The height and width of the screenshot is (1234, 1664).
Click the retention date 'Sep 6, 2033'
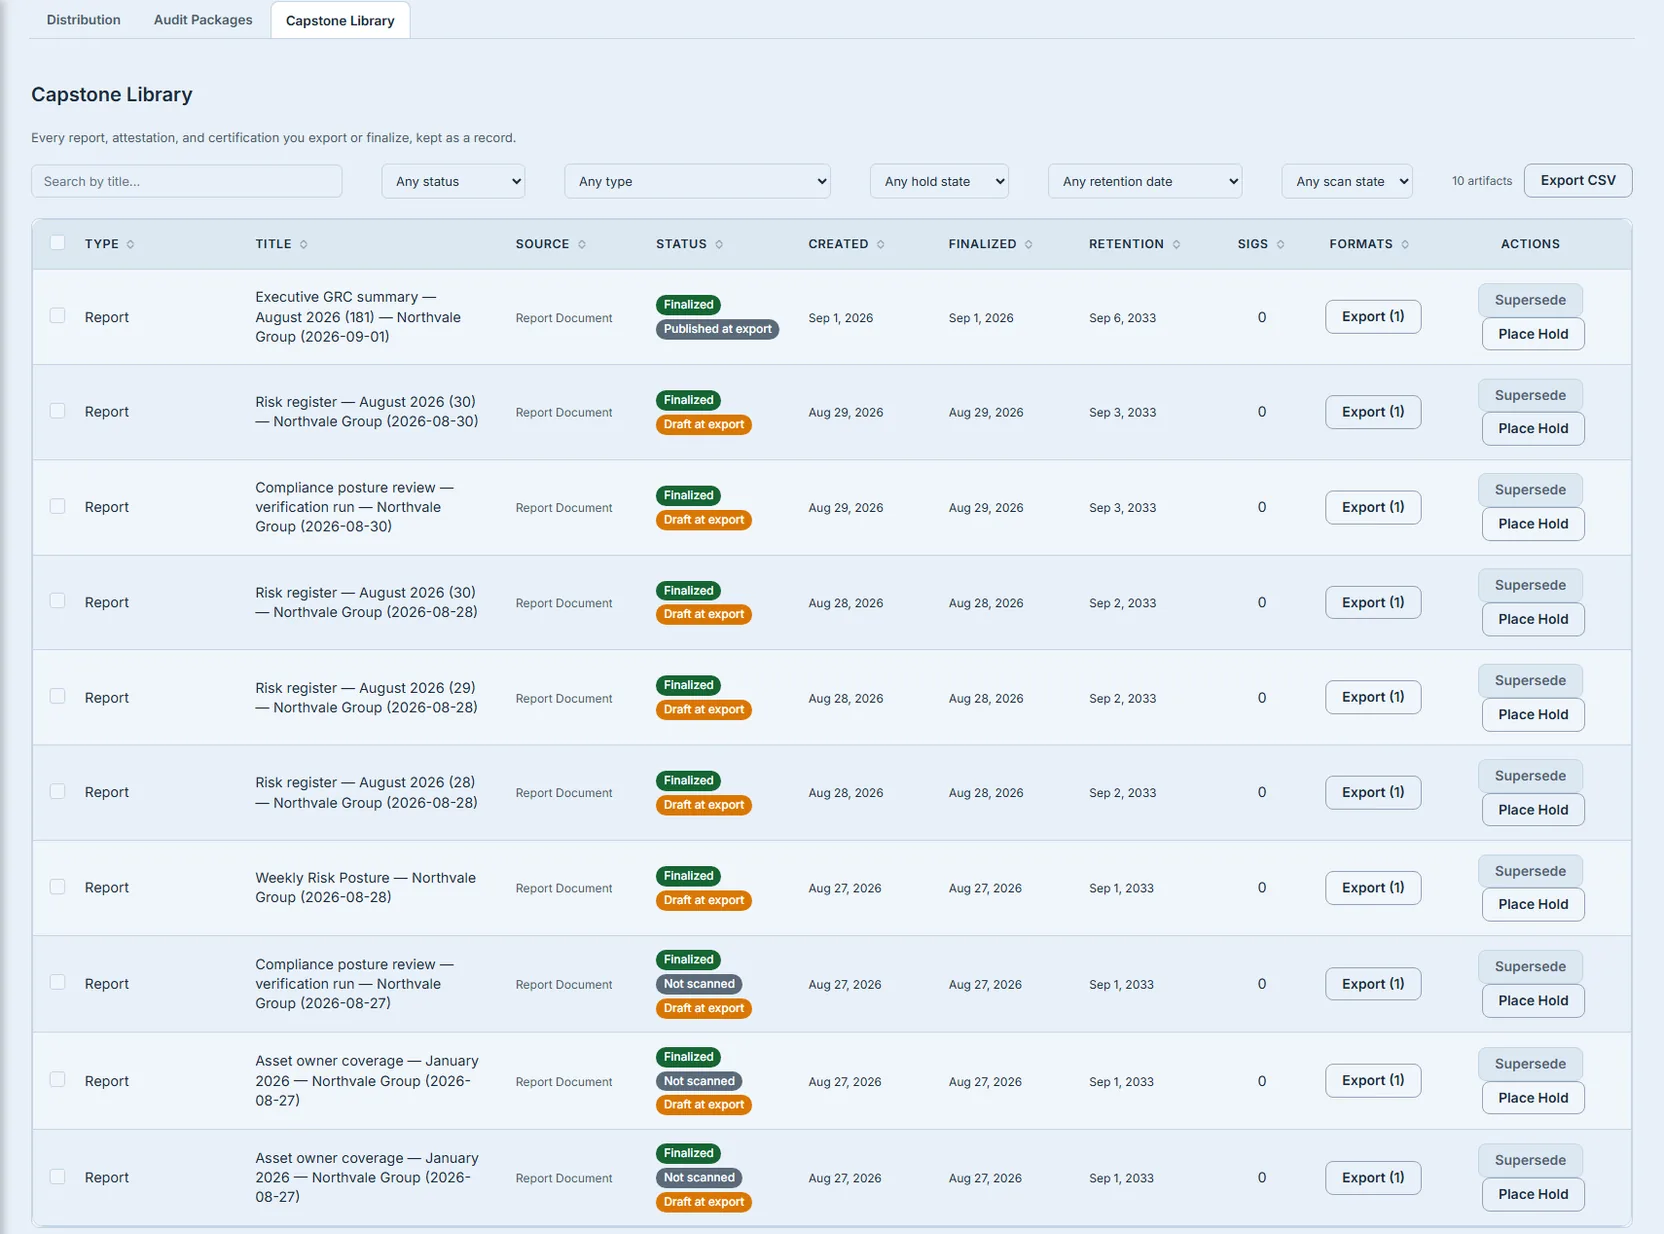point(1122,318)
